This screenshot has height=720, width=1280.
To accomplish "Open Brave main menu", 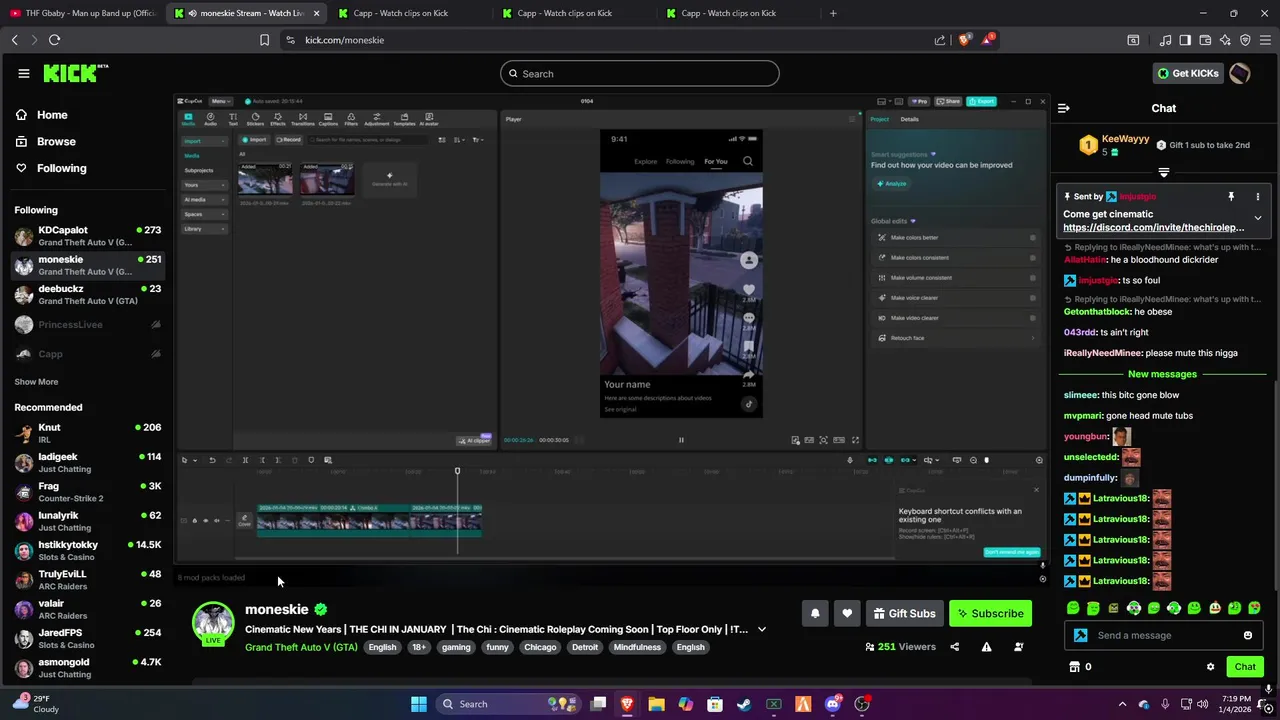I will pyautogui.click(x=1265, y=40).
